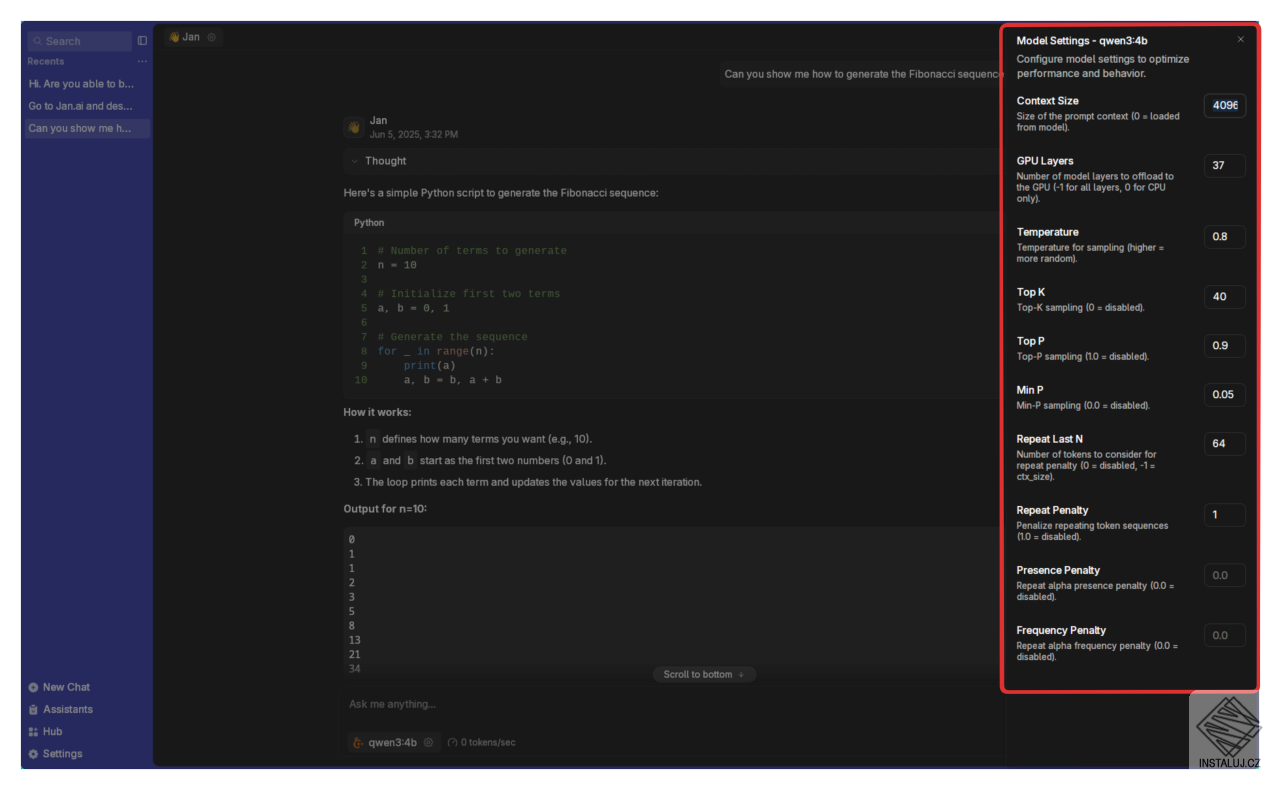Open Assistants from the sidebar

(x=60, y=709)
